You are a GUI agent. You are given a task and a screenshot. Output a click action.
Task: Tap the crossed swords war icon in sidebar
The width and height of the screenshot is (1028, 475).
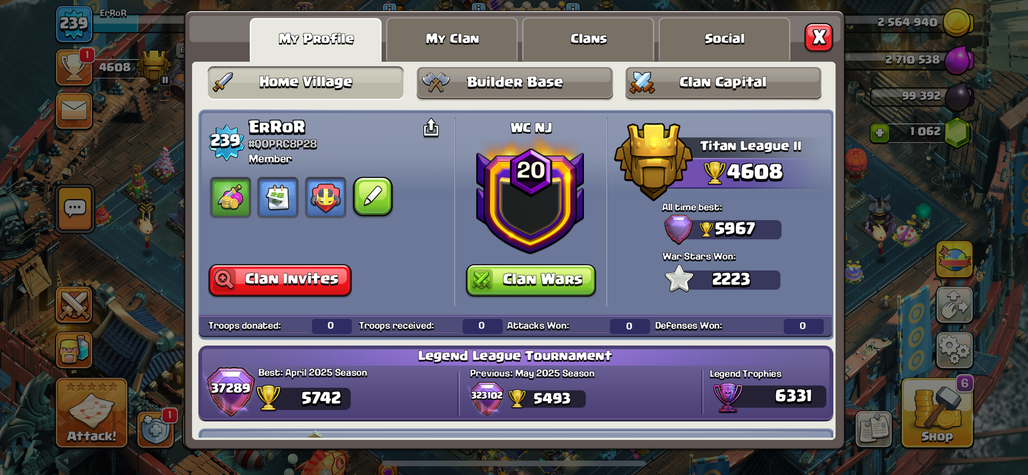click(x=73, y=305)
